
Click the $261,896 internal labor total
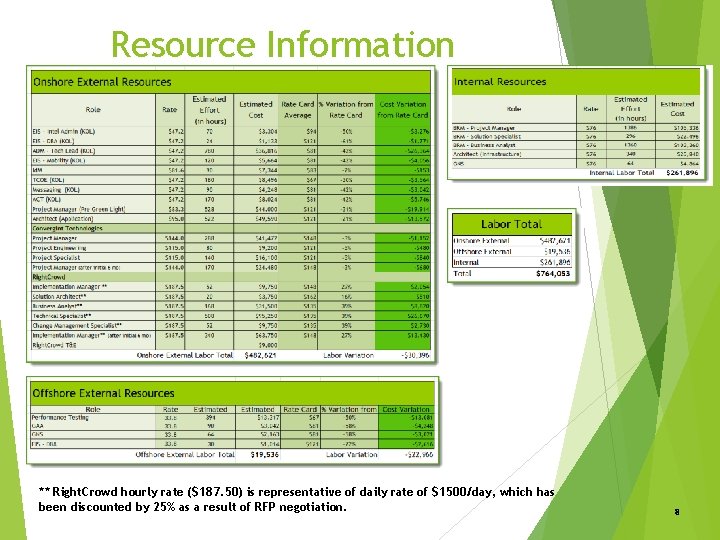pyautogui.click(x=682, y=173)
